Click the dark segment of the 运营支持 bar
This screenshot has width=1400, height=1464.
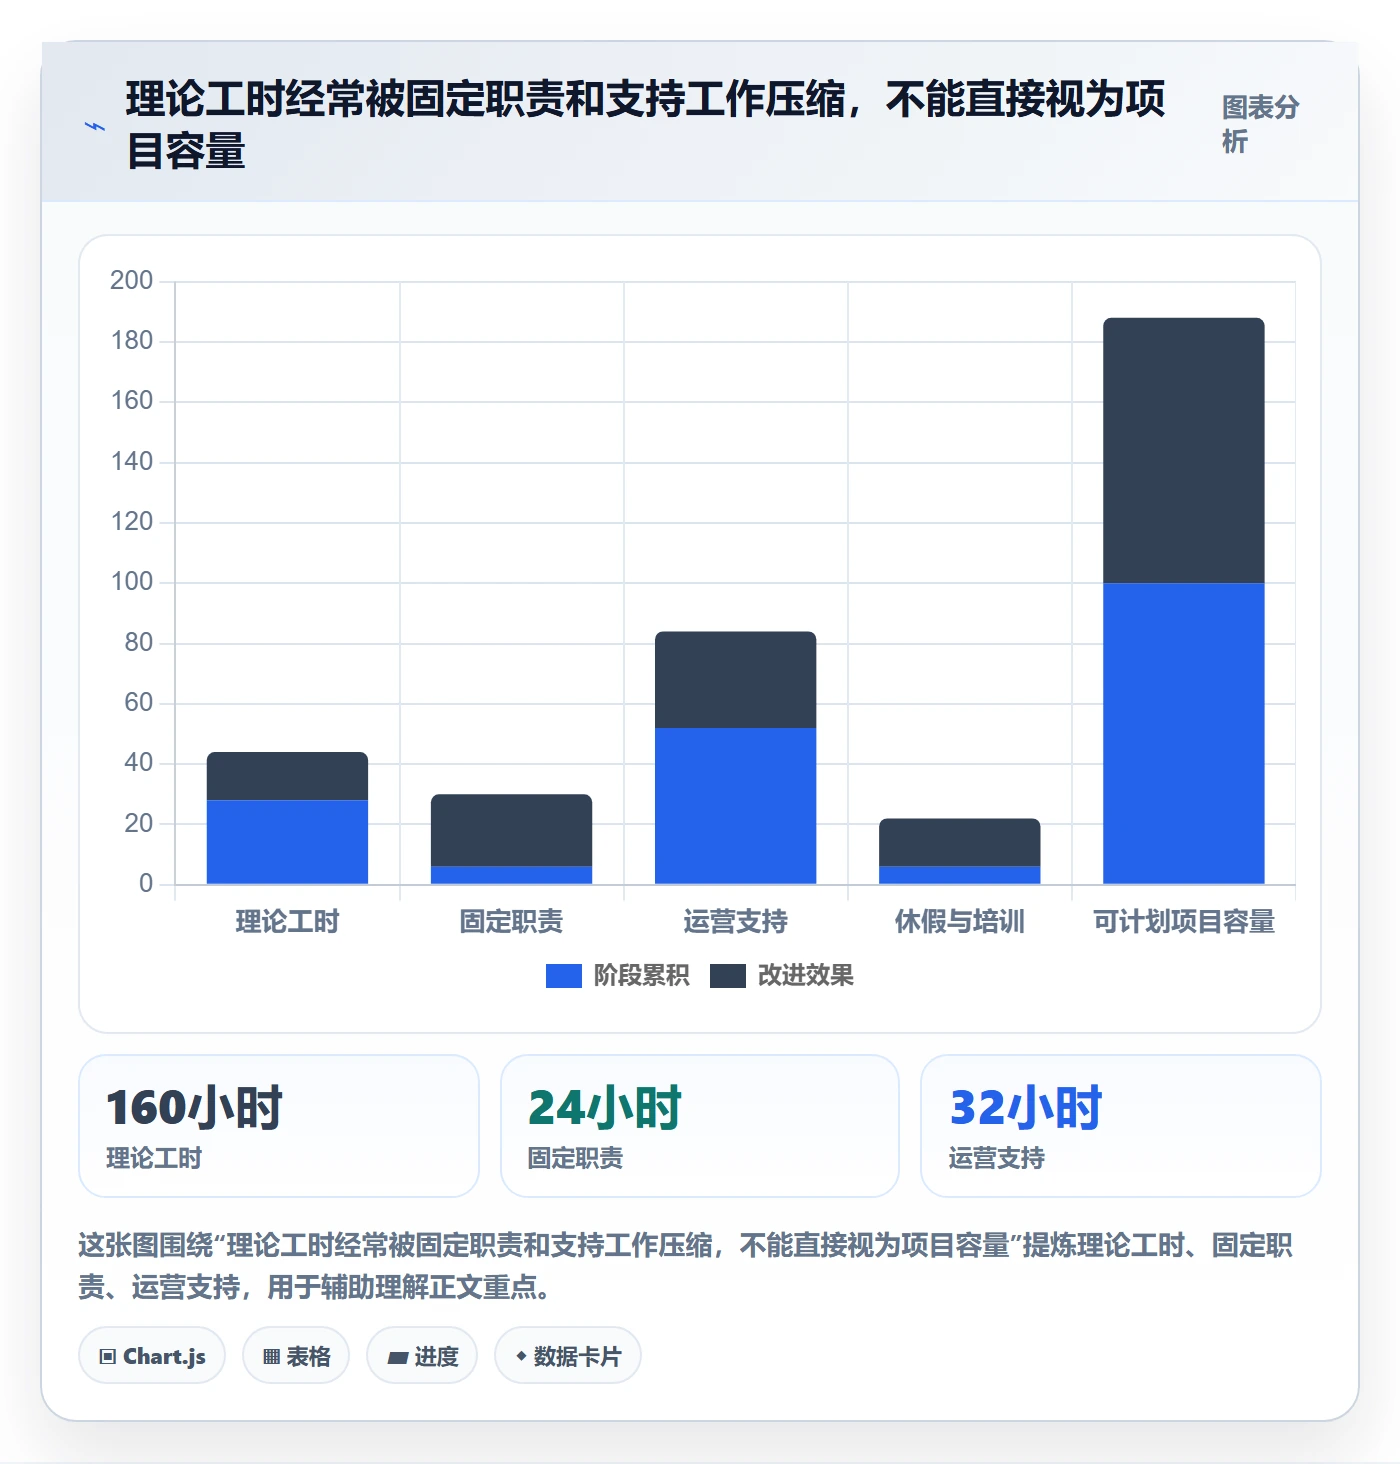tap(736, 680)
